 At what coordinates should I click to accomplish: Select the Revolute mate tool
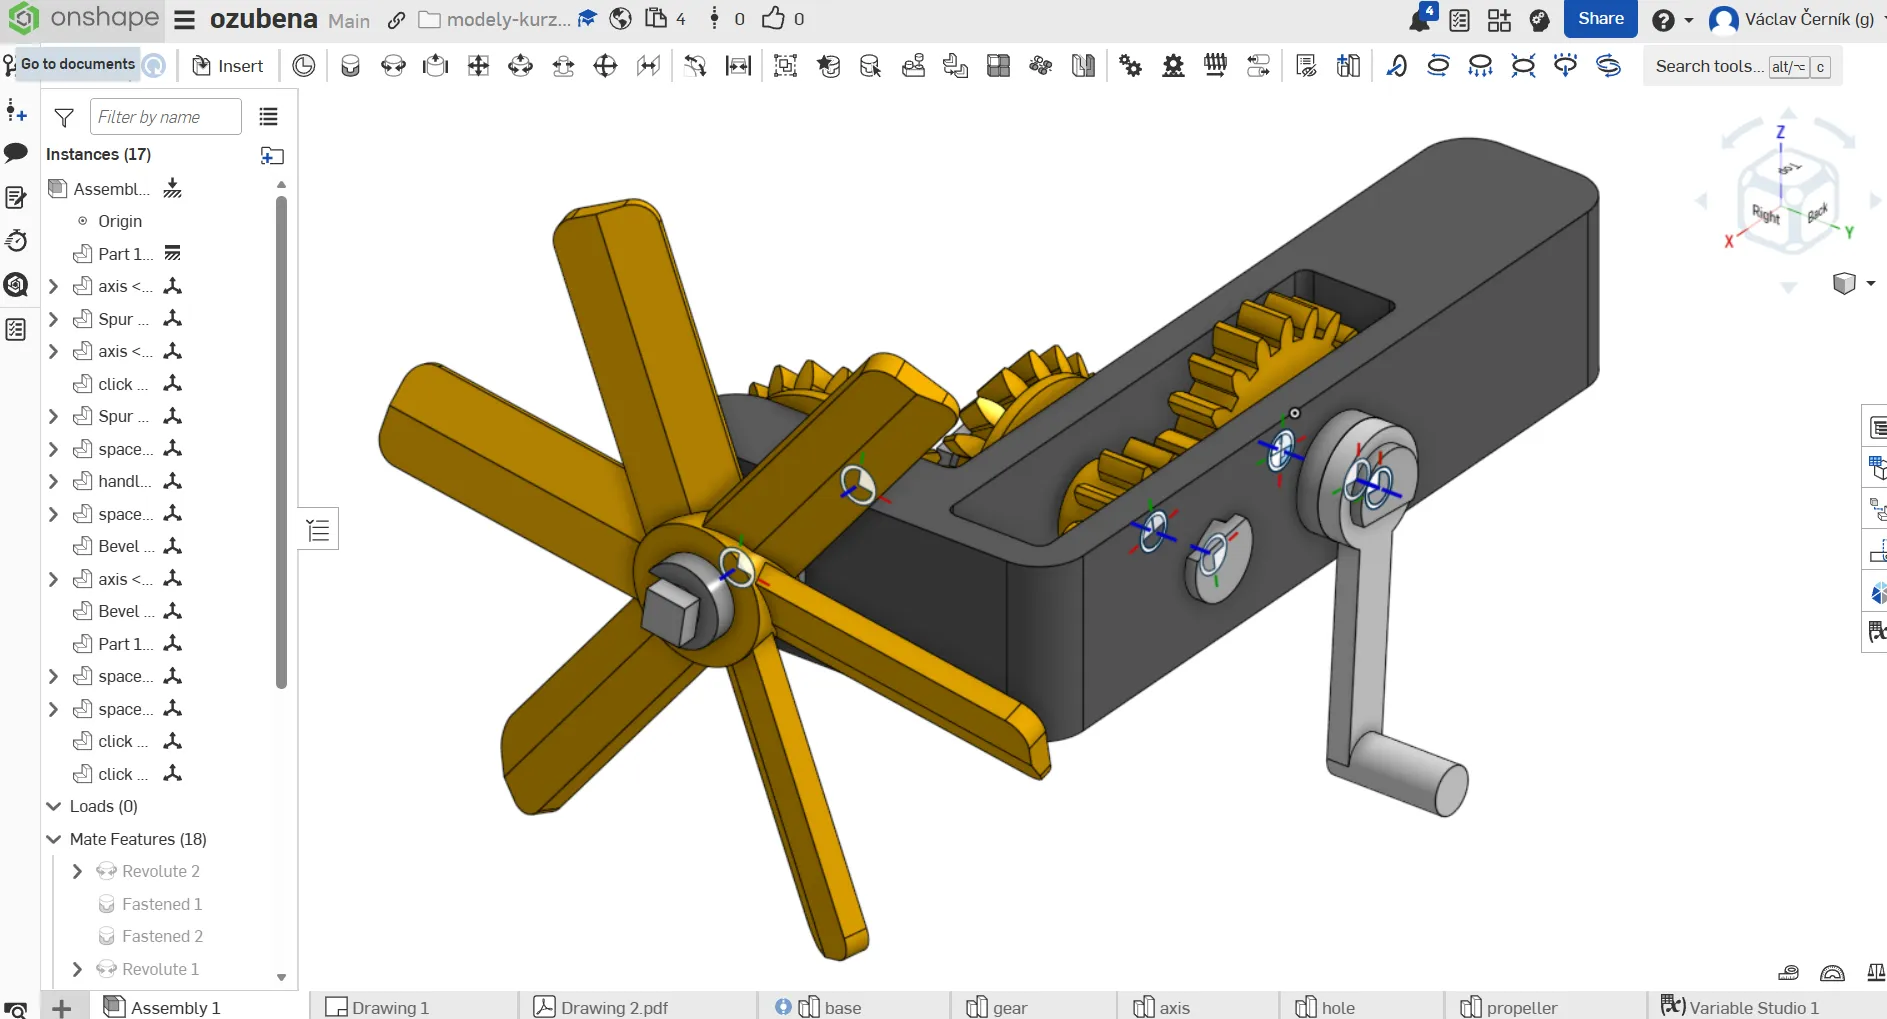click(393, 66)
